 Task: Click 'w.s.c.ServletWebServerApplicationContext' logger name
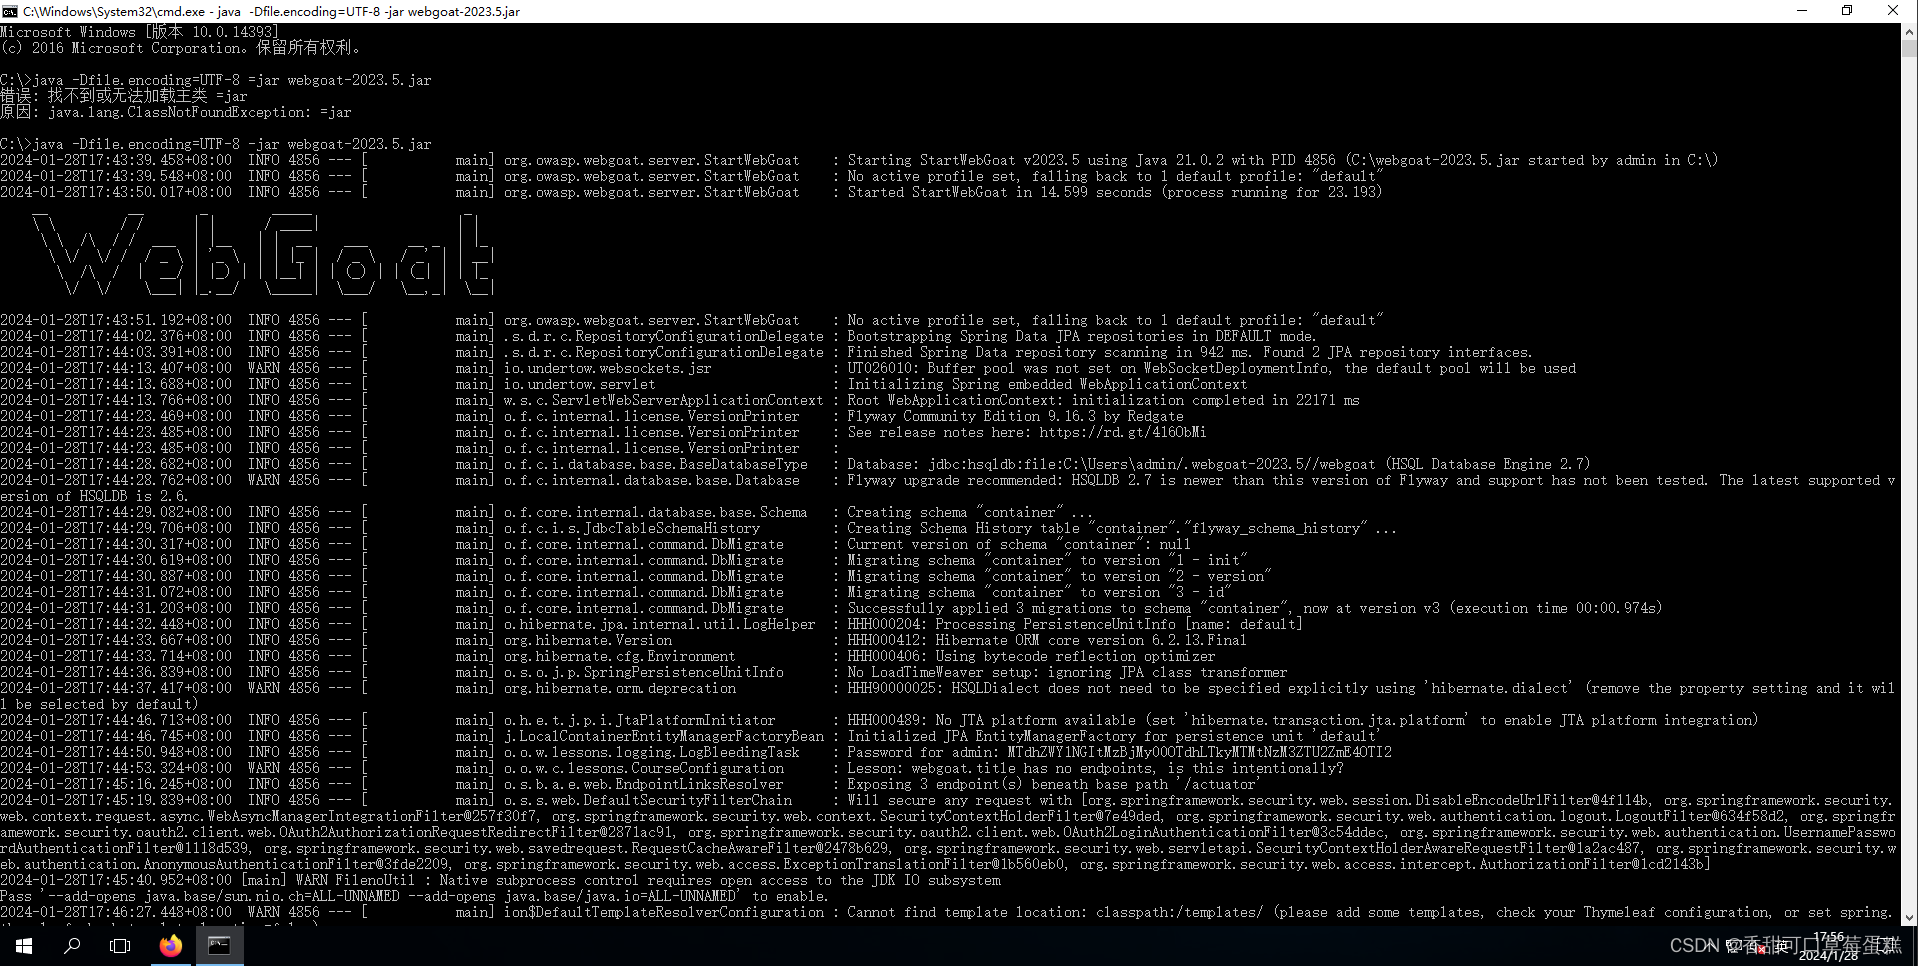point(663,400)
